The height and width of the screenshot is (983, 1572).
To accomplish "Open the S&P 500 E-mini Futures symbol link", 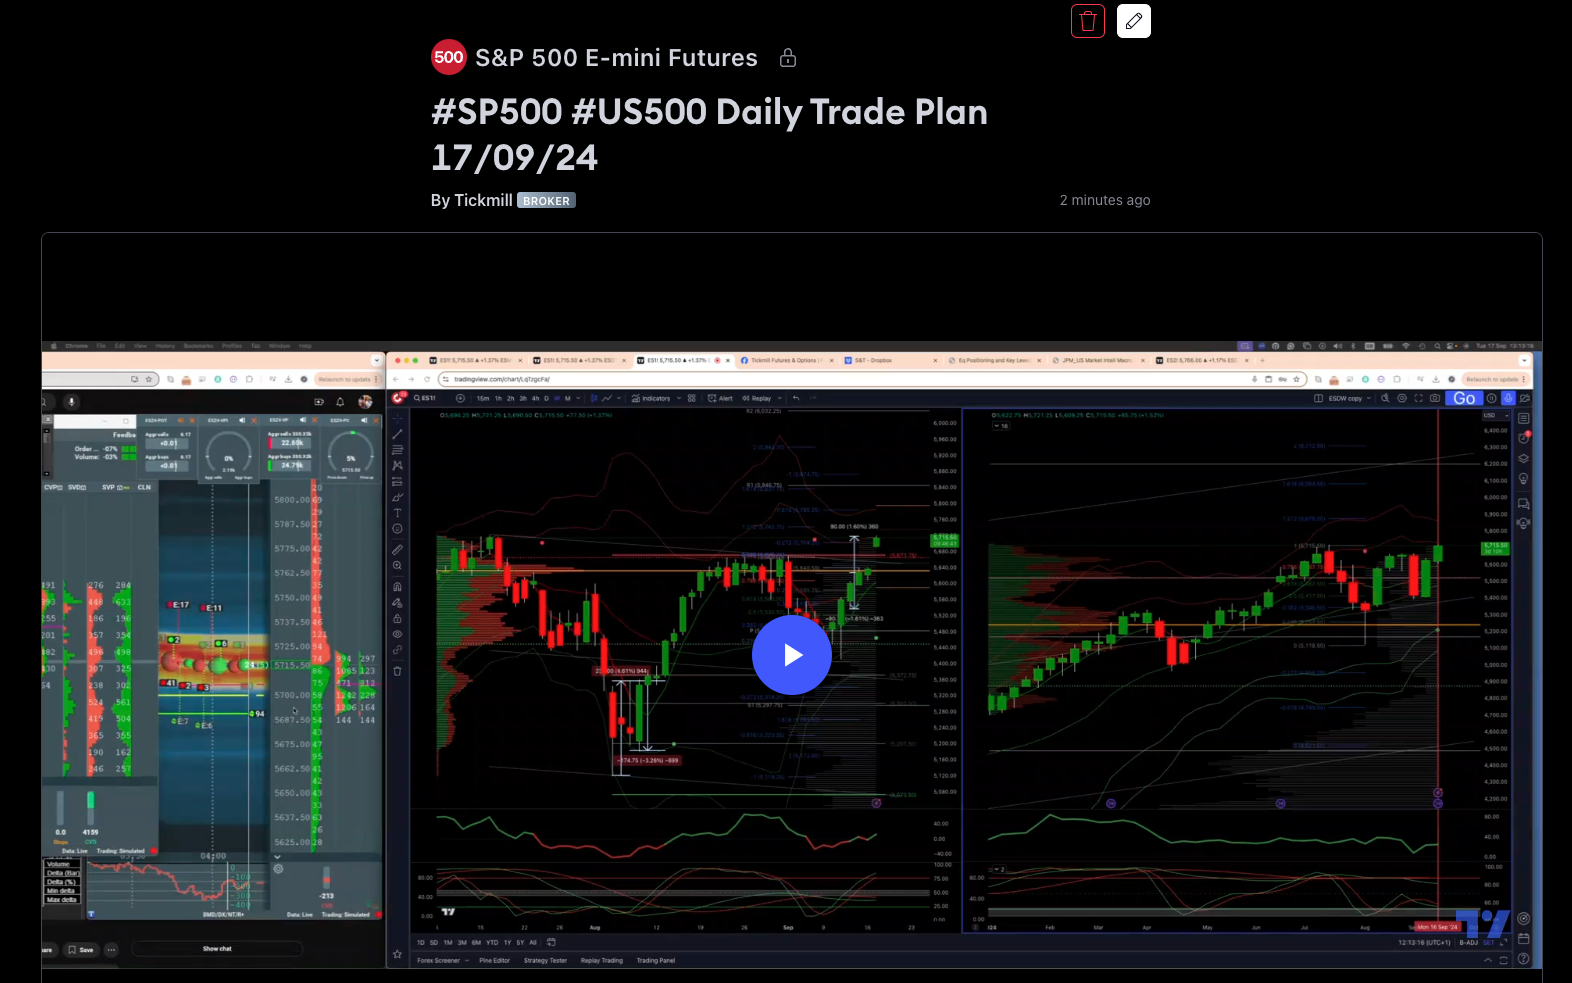I will coord(616,58).
